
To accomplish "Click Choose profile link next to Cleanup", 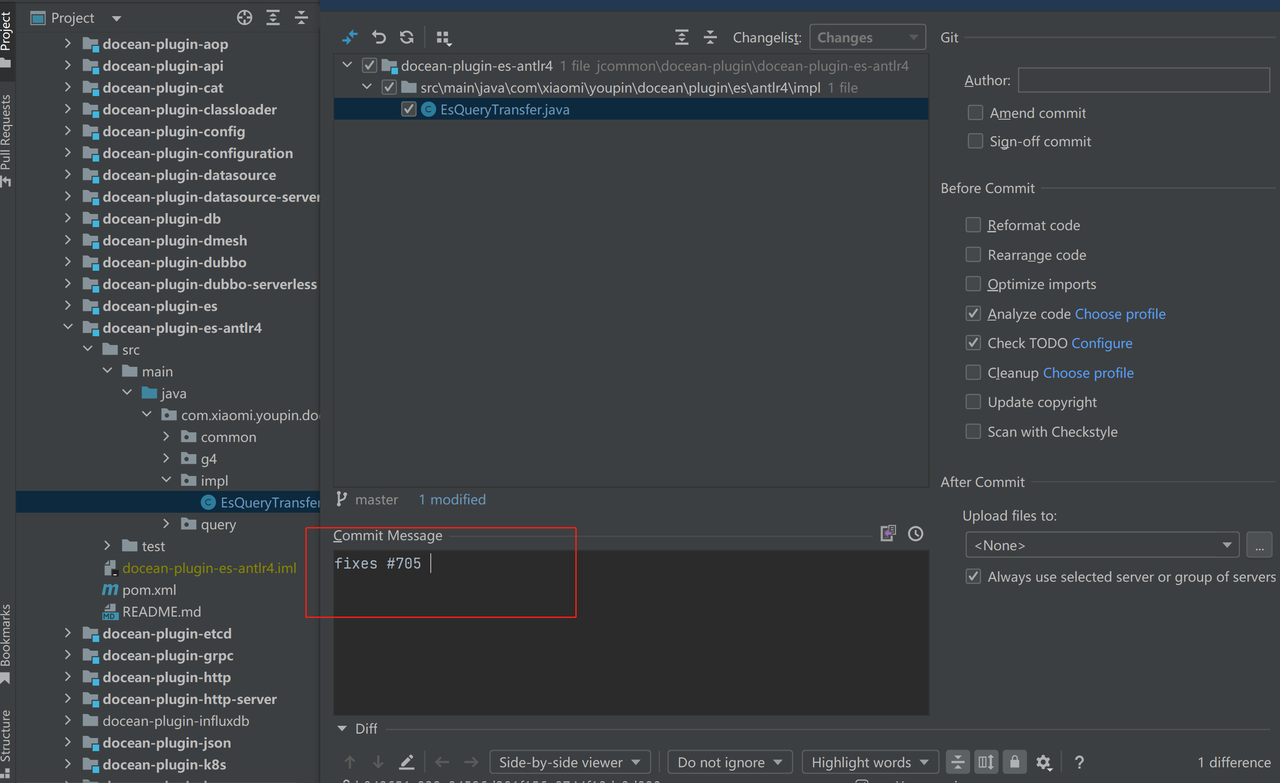I will click(x=1088, y=373).
